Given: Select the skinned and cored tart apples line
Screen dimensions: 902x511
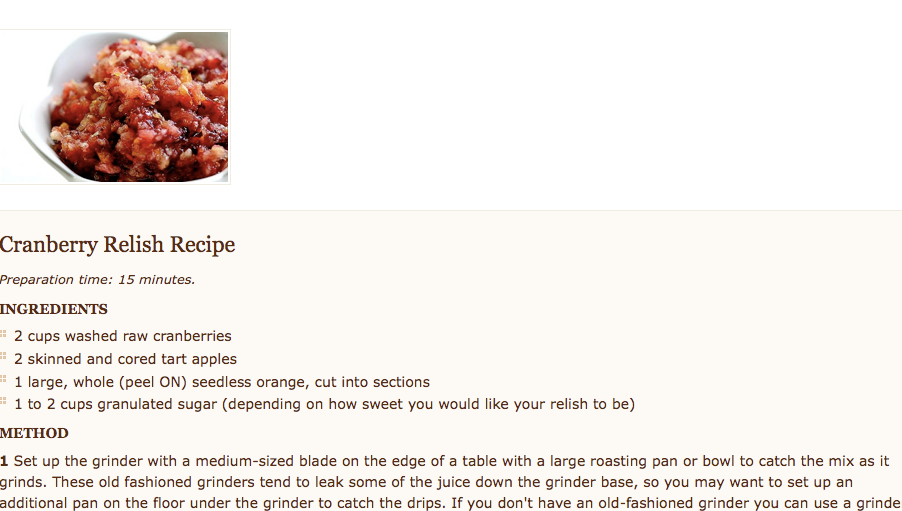Looking at the screenshot, I should [125, 359].
